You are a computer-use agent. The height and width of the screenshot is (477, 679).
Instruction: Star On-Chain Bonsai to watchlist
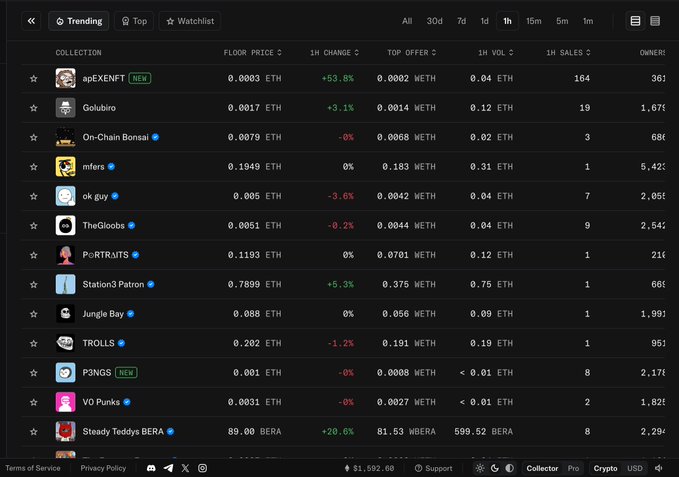tap(33, 137)
